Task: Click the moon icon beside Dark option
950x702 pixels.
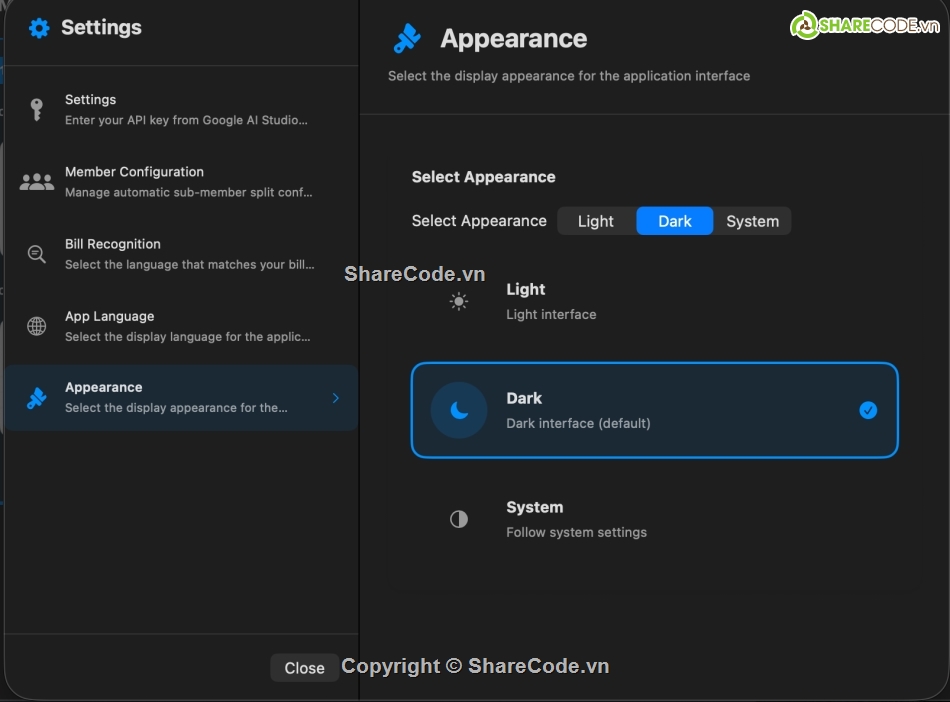Action: pyautogui.click(x=458, y=410)
